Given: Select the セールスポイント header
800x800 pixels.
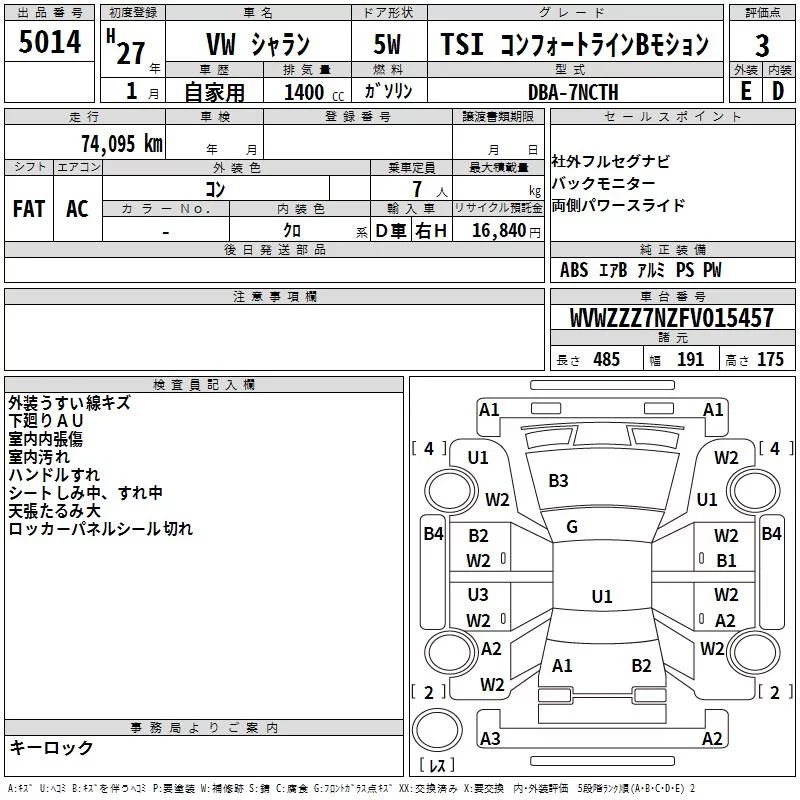Looking at the screenshot, I should point(672,117).
